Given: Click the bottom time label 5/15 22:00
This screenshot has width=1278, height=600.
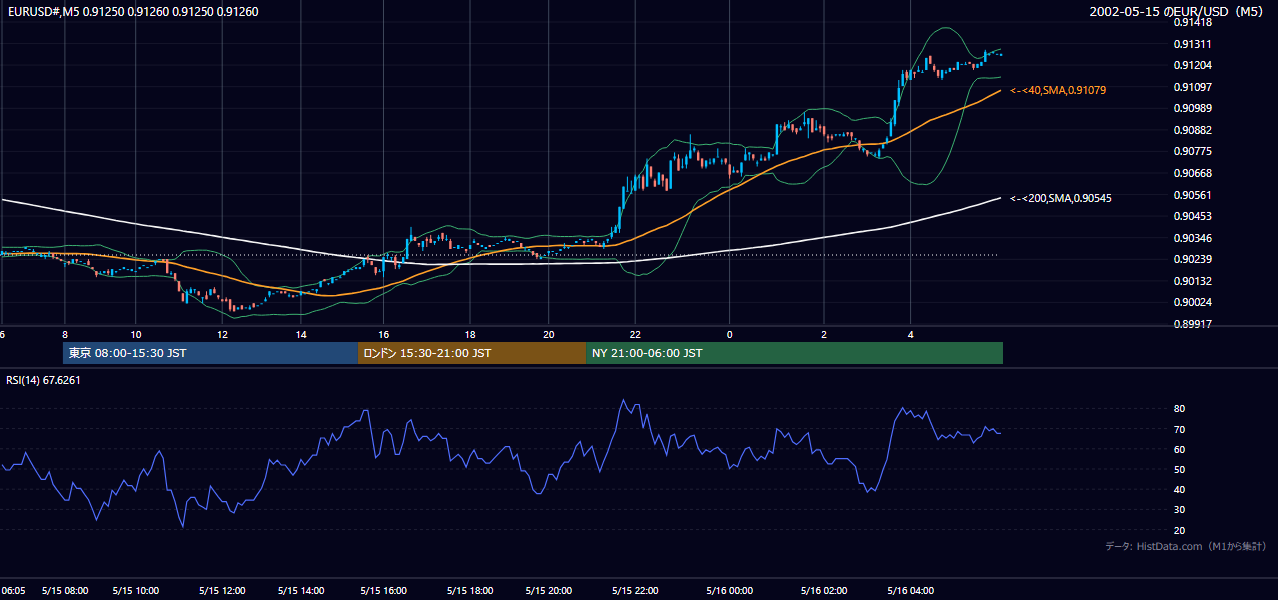Looking at the screenshot, I should (x=635, y=590).
